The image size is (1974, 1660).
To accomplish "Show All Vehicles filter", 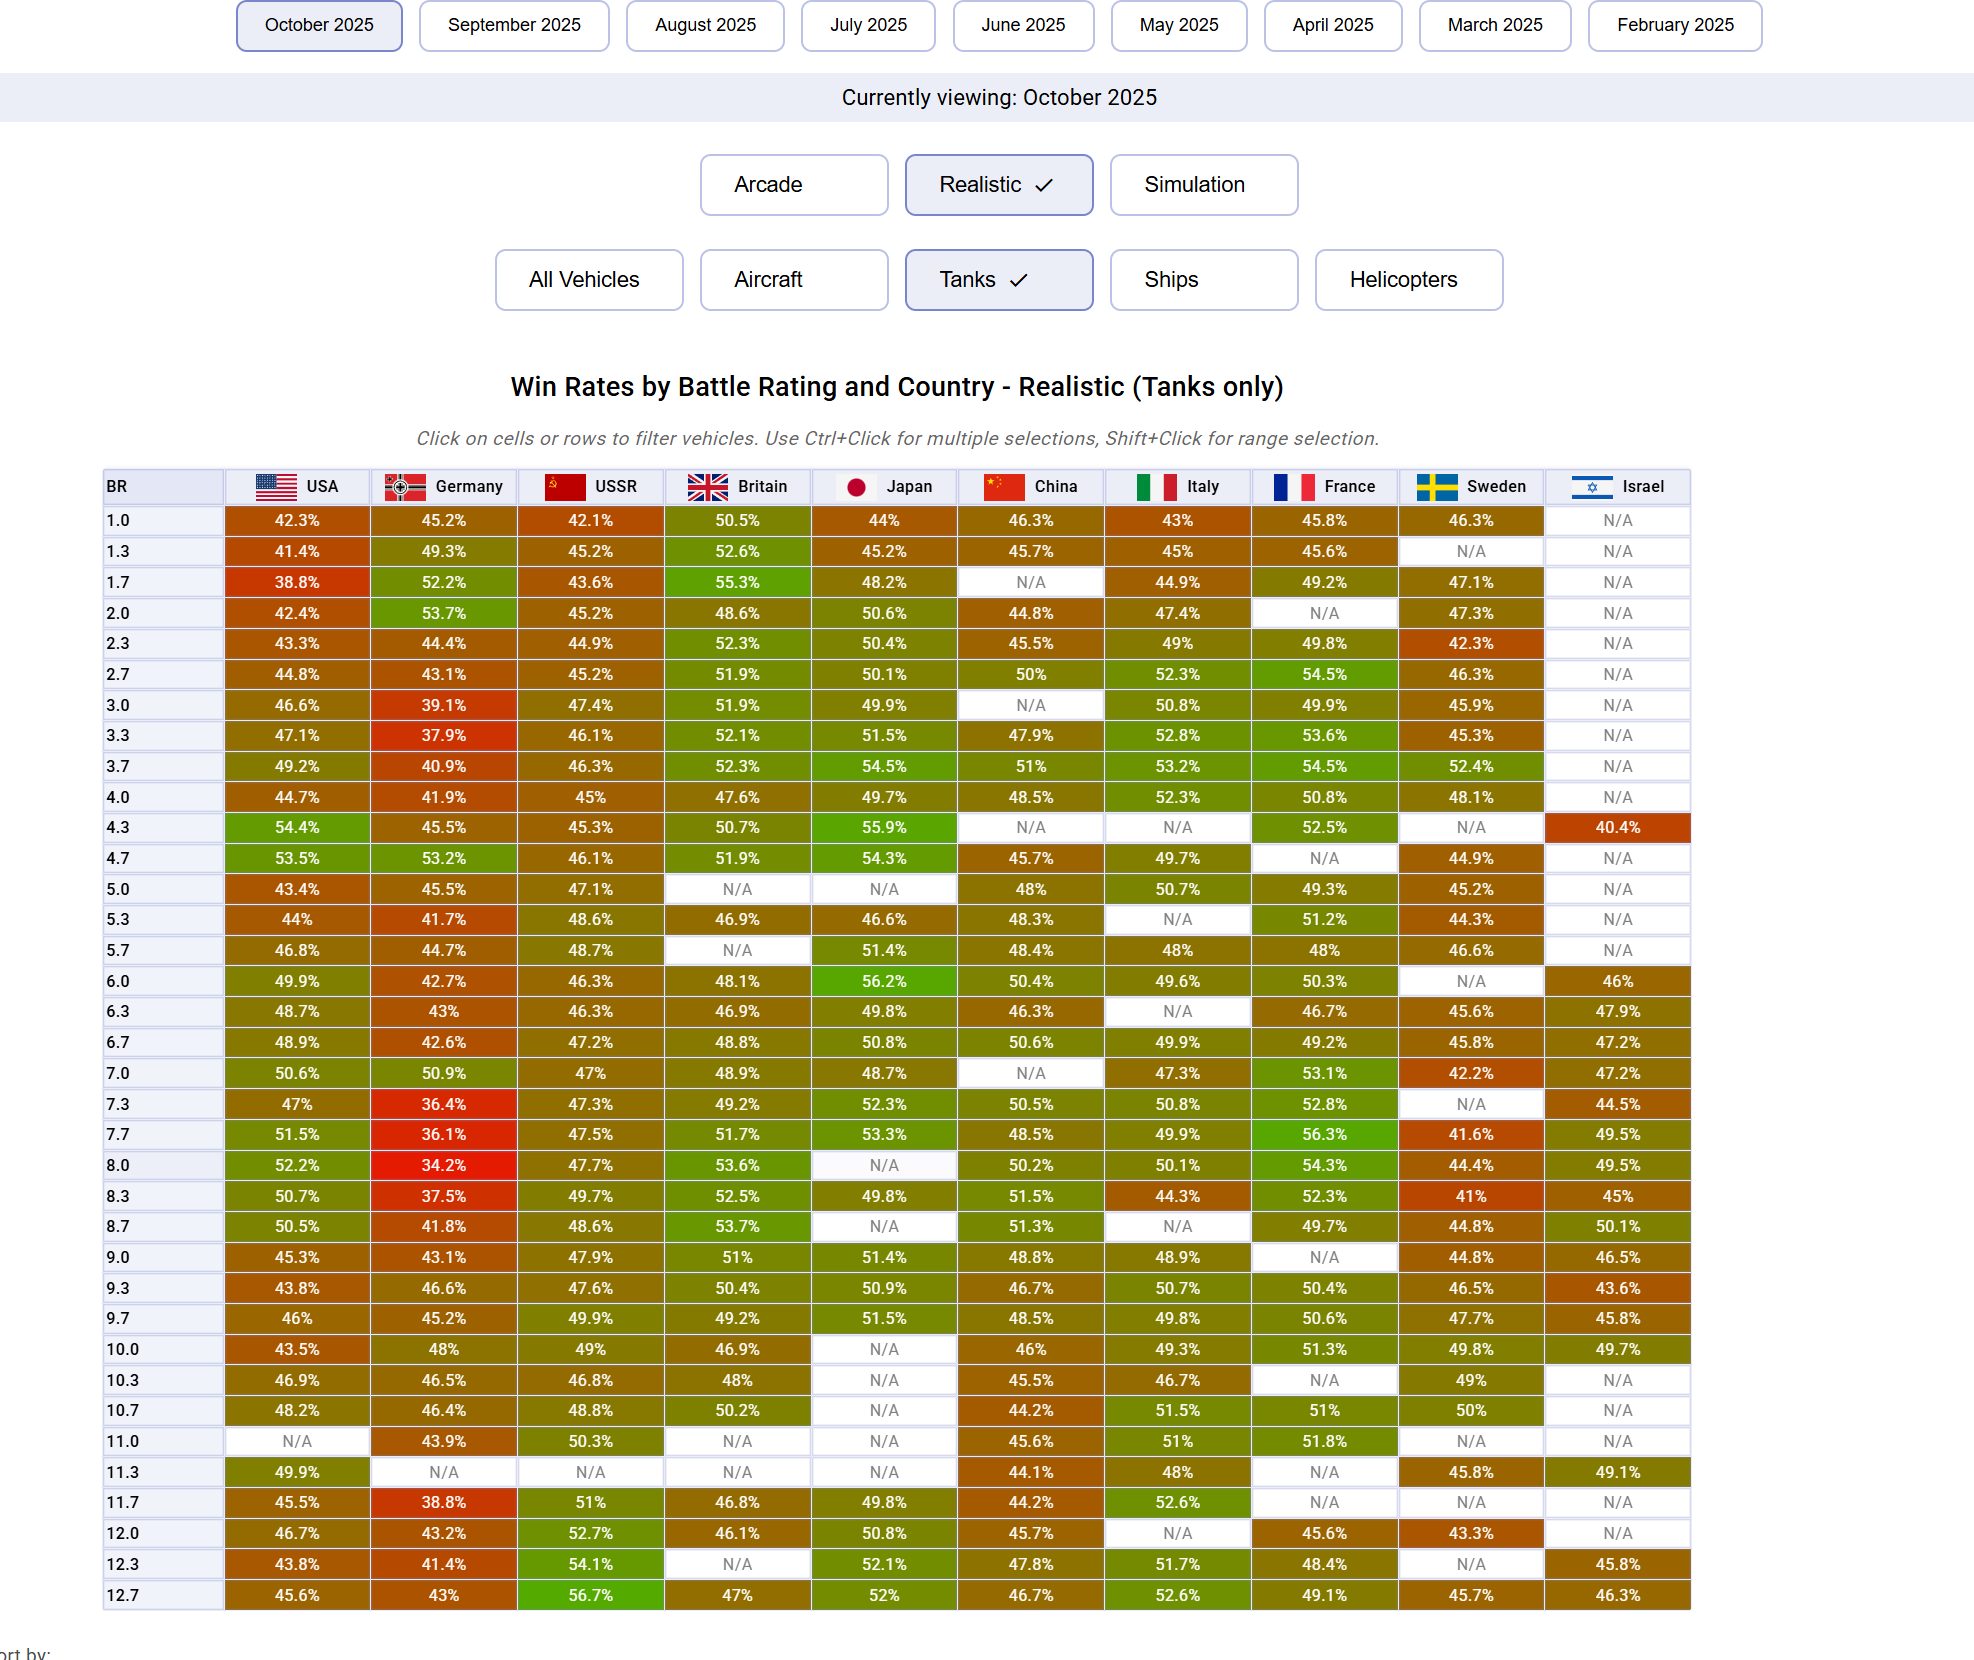I will tap(589, 280).
